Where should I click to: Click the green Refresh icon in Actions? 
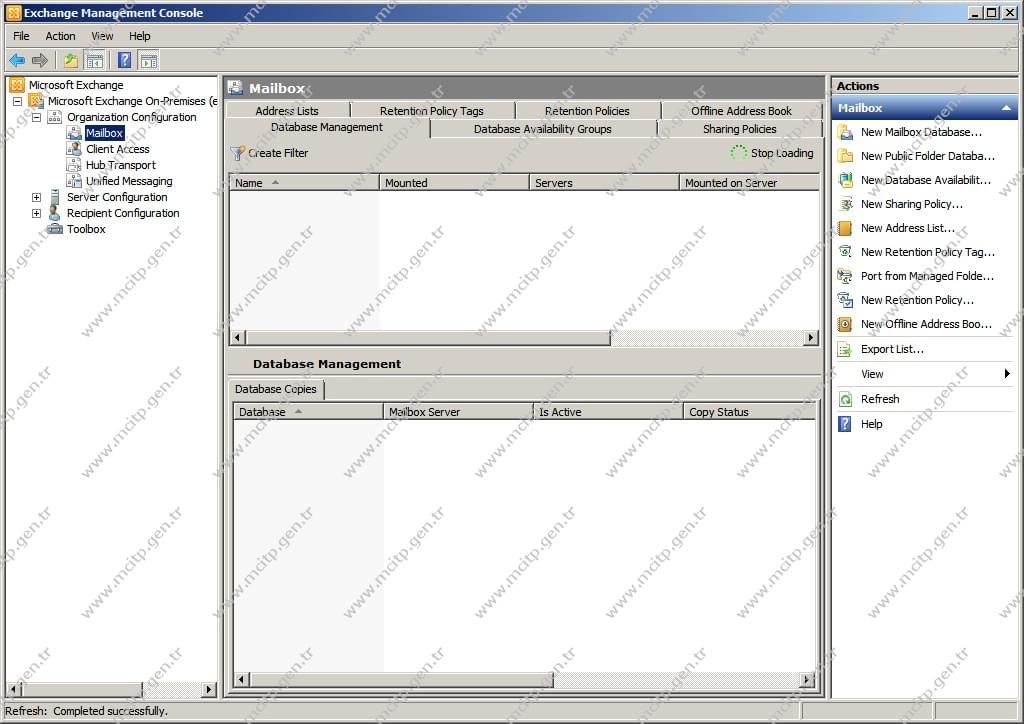pyautogui.click(x=845, y=399)
